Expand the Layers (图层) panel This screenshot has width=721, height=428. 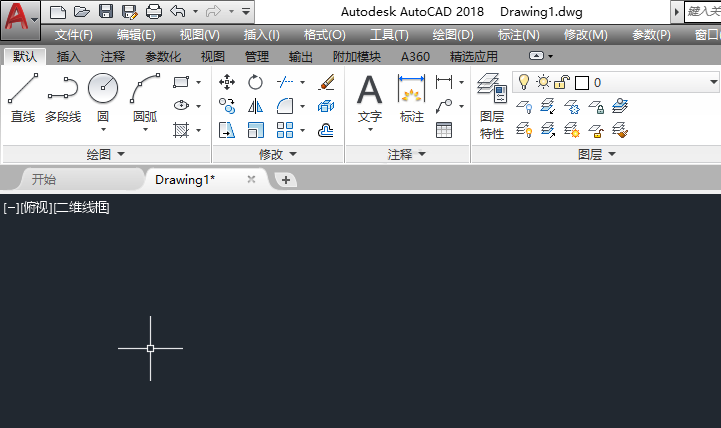[596, 154]
